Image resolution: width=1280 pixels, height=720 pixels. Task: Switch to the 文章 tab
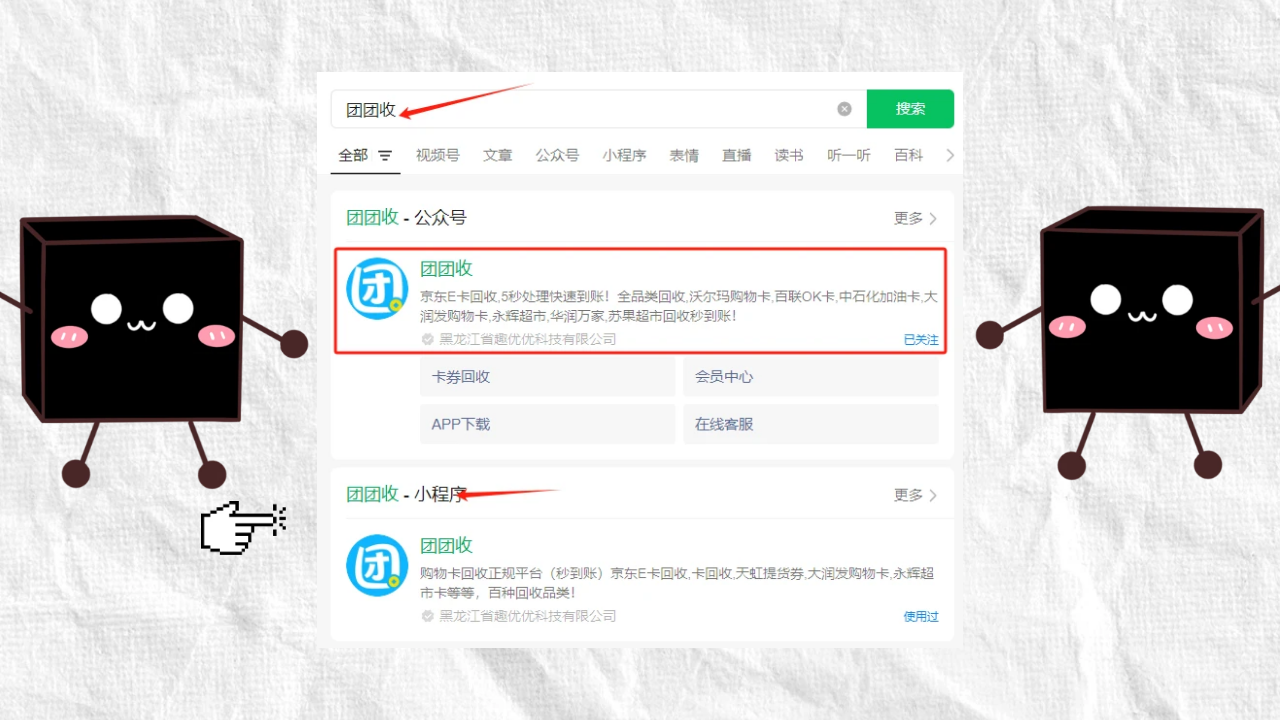click(497, 155)
